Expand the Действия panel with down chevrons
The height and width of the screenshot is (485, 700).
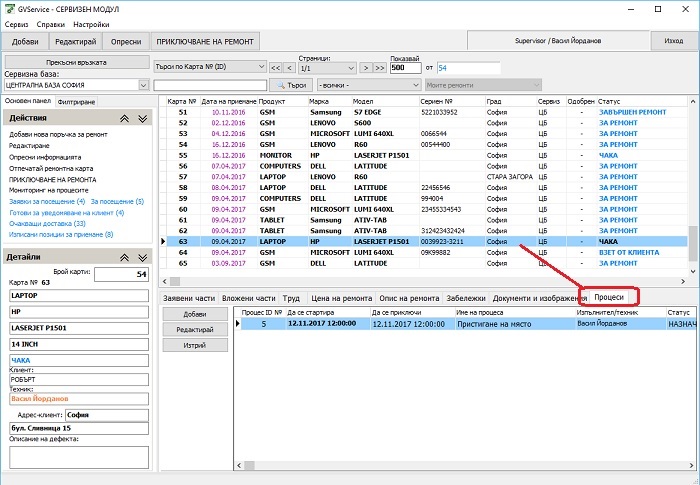pyautogui.click(x=142, y=118)
